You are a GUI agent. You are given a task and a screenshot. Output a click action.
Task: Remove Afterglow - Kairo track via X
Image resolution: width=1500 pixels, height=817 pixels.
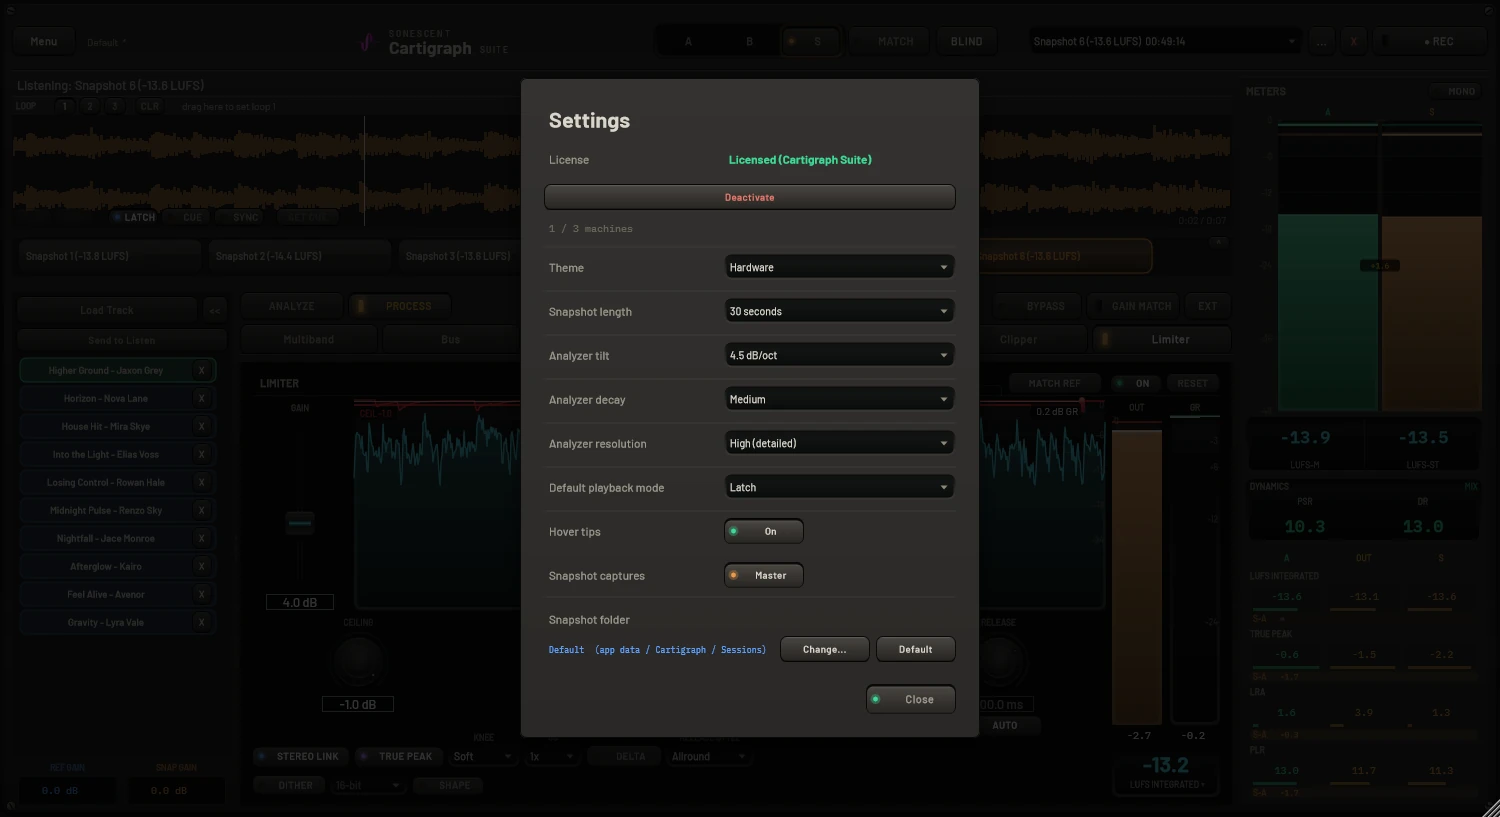201,566
